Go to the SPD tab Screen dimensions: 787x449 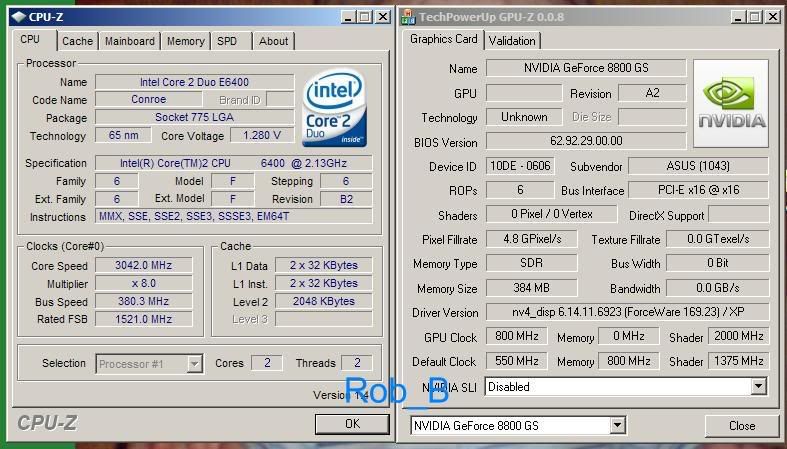click(x=227, y=41)
